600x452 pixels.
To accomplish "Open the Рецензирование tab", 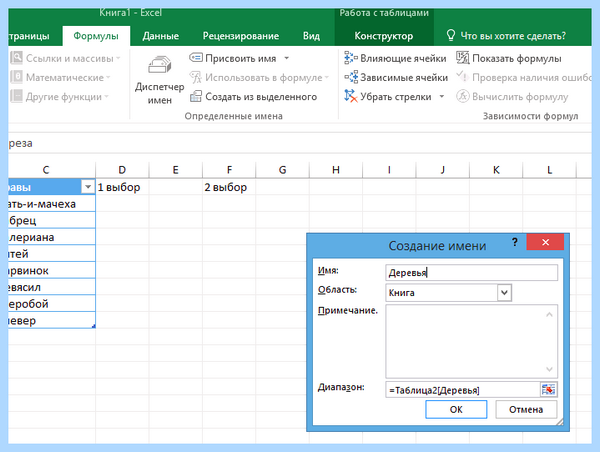I will pyautogui.click(x=241, y=36).
